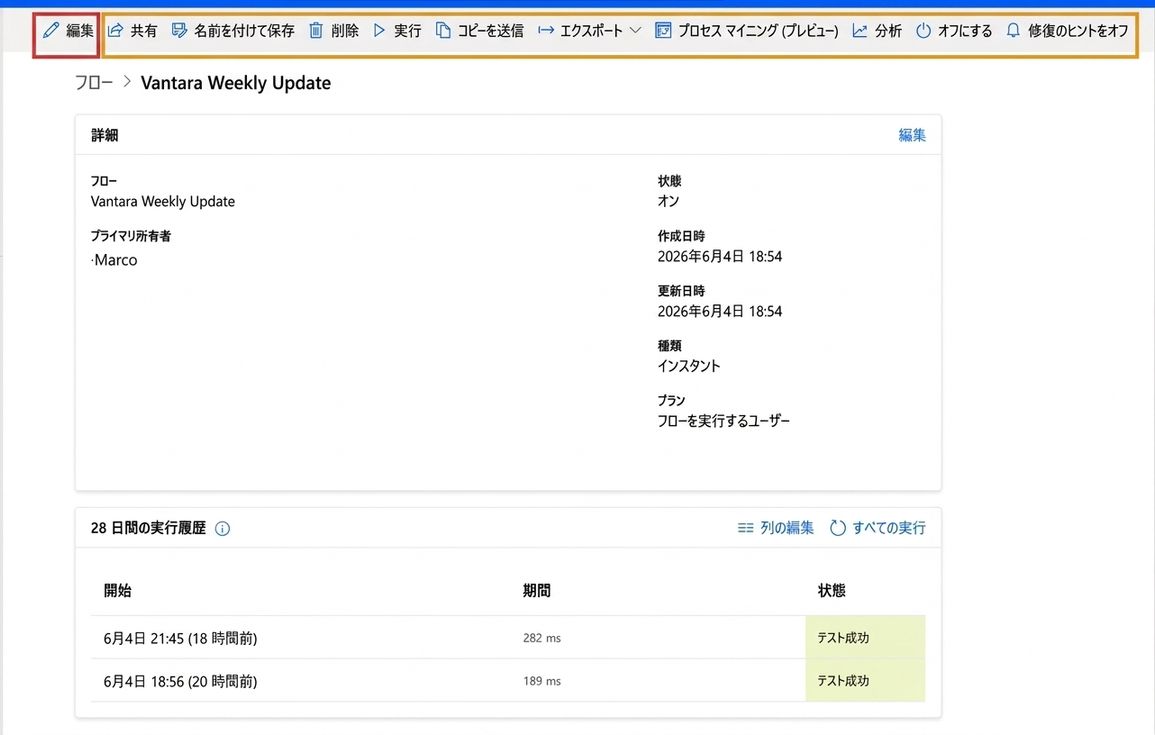
Task: Click the 削除 trash icon
Action: click(316, 30)
